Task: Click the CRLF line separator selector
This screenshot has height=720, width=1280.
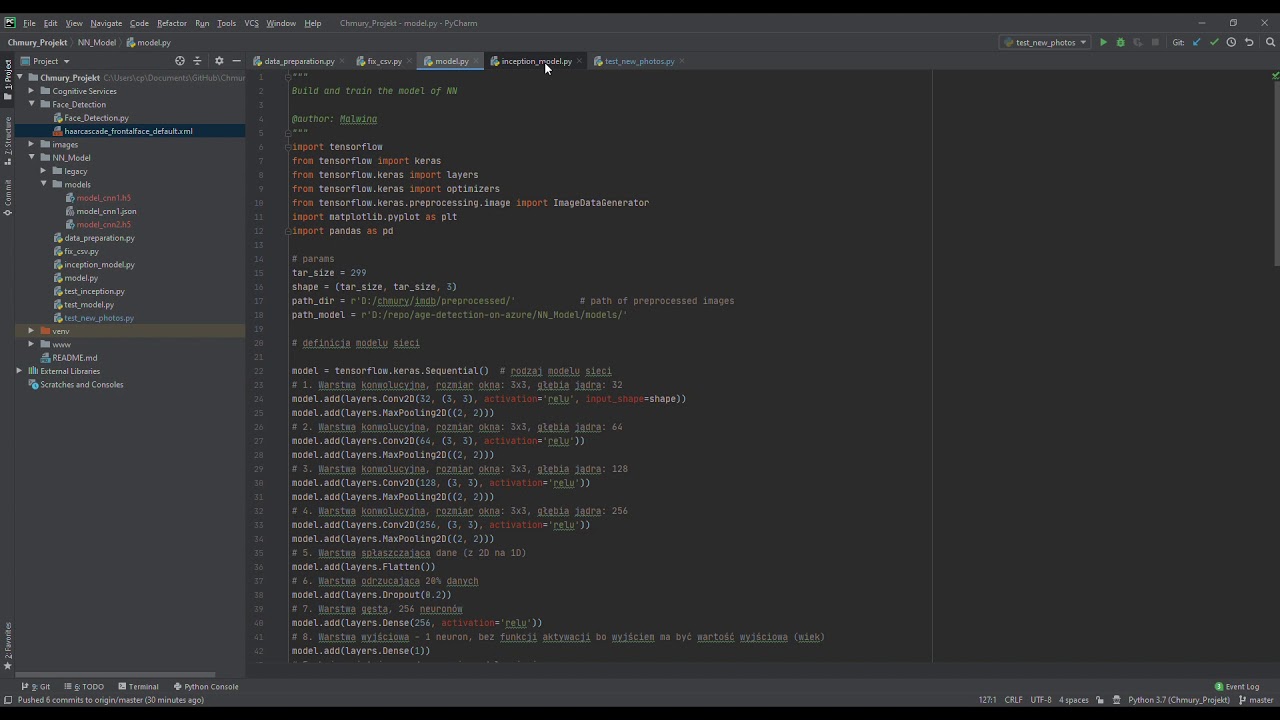Action: pyautogui.click(x=1013, y=700)
